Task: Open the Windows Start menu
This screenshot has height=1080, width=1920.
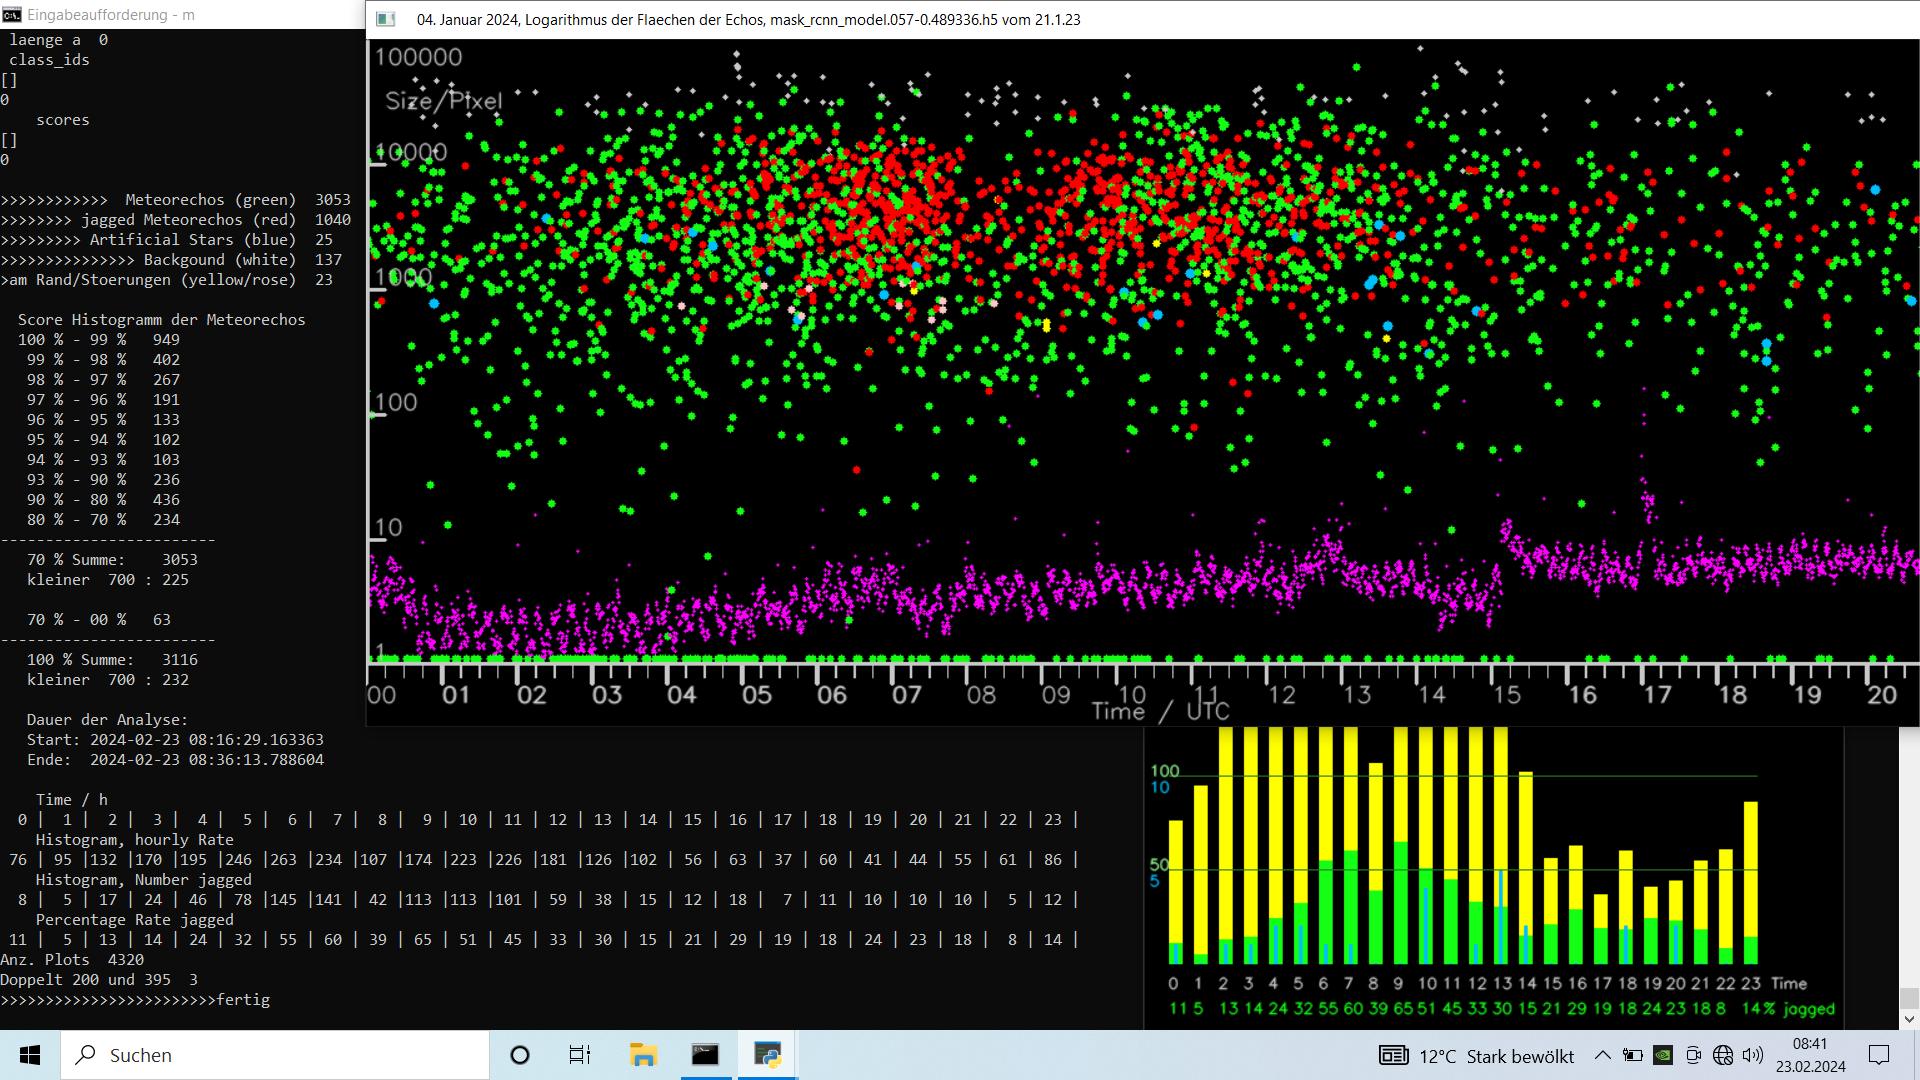Action: point(30,1055)
